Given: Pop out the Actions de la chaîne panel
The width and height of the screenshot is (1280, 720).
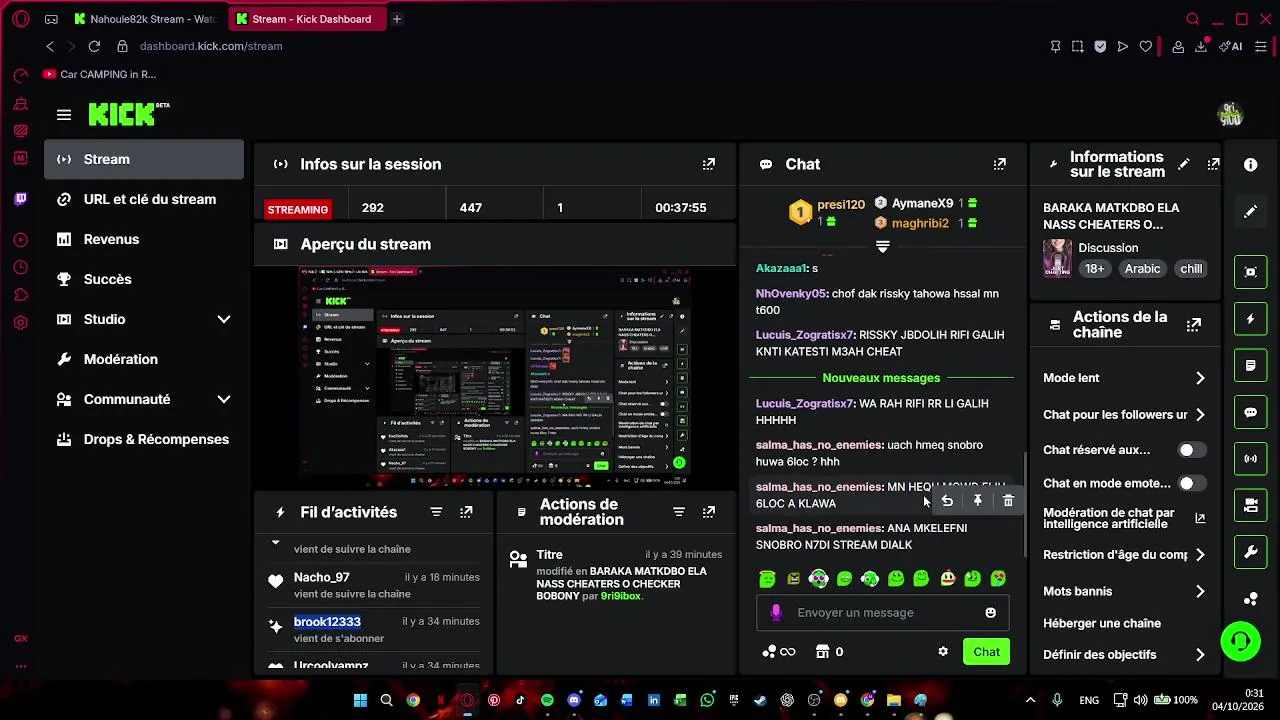Looking at the screenshot, I should 1194,325.
